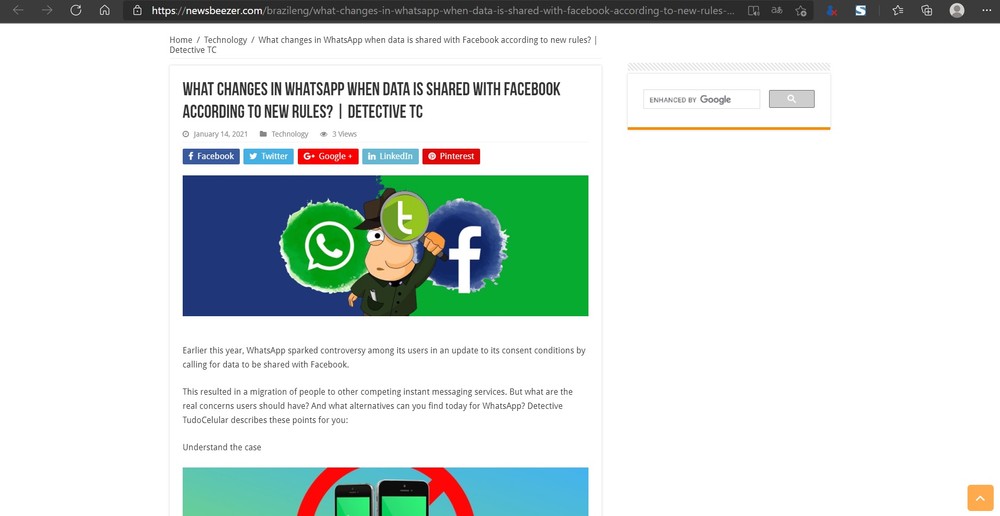Open the immersive reader icon in address bar

(754, 10)
